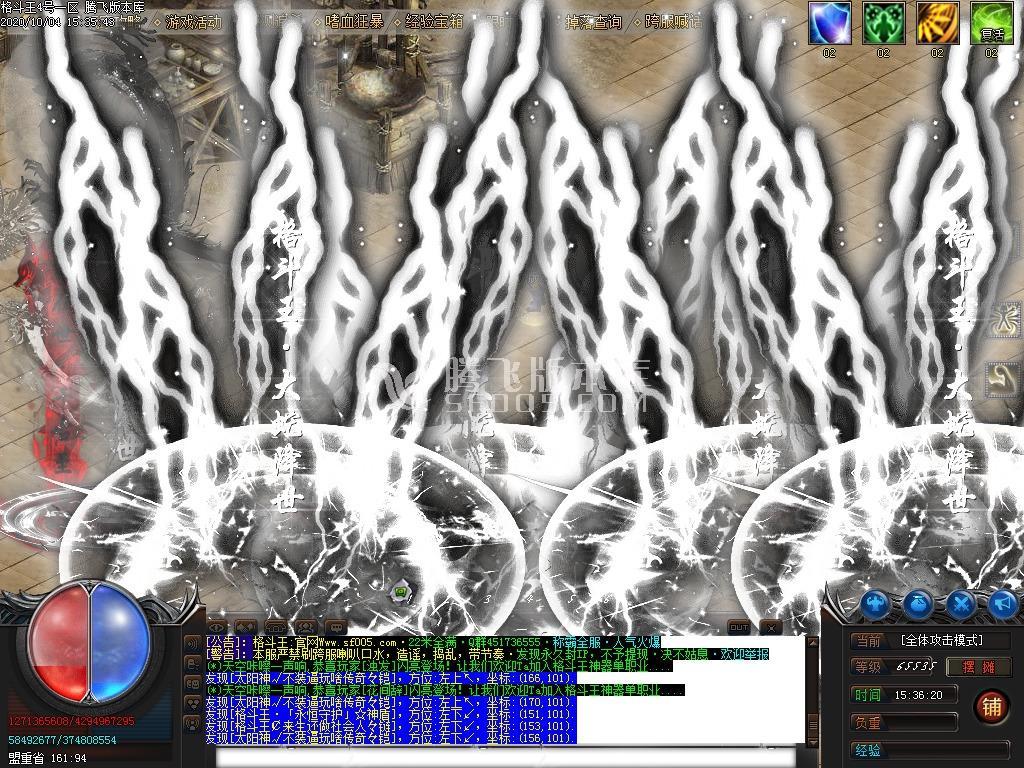Click the 时间 15:36:20 clock field

(x=904, y=695)
